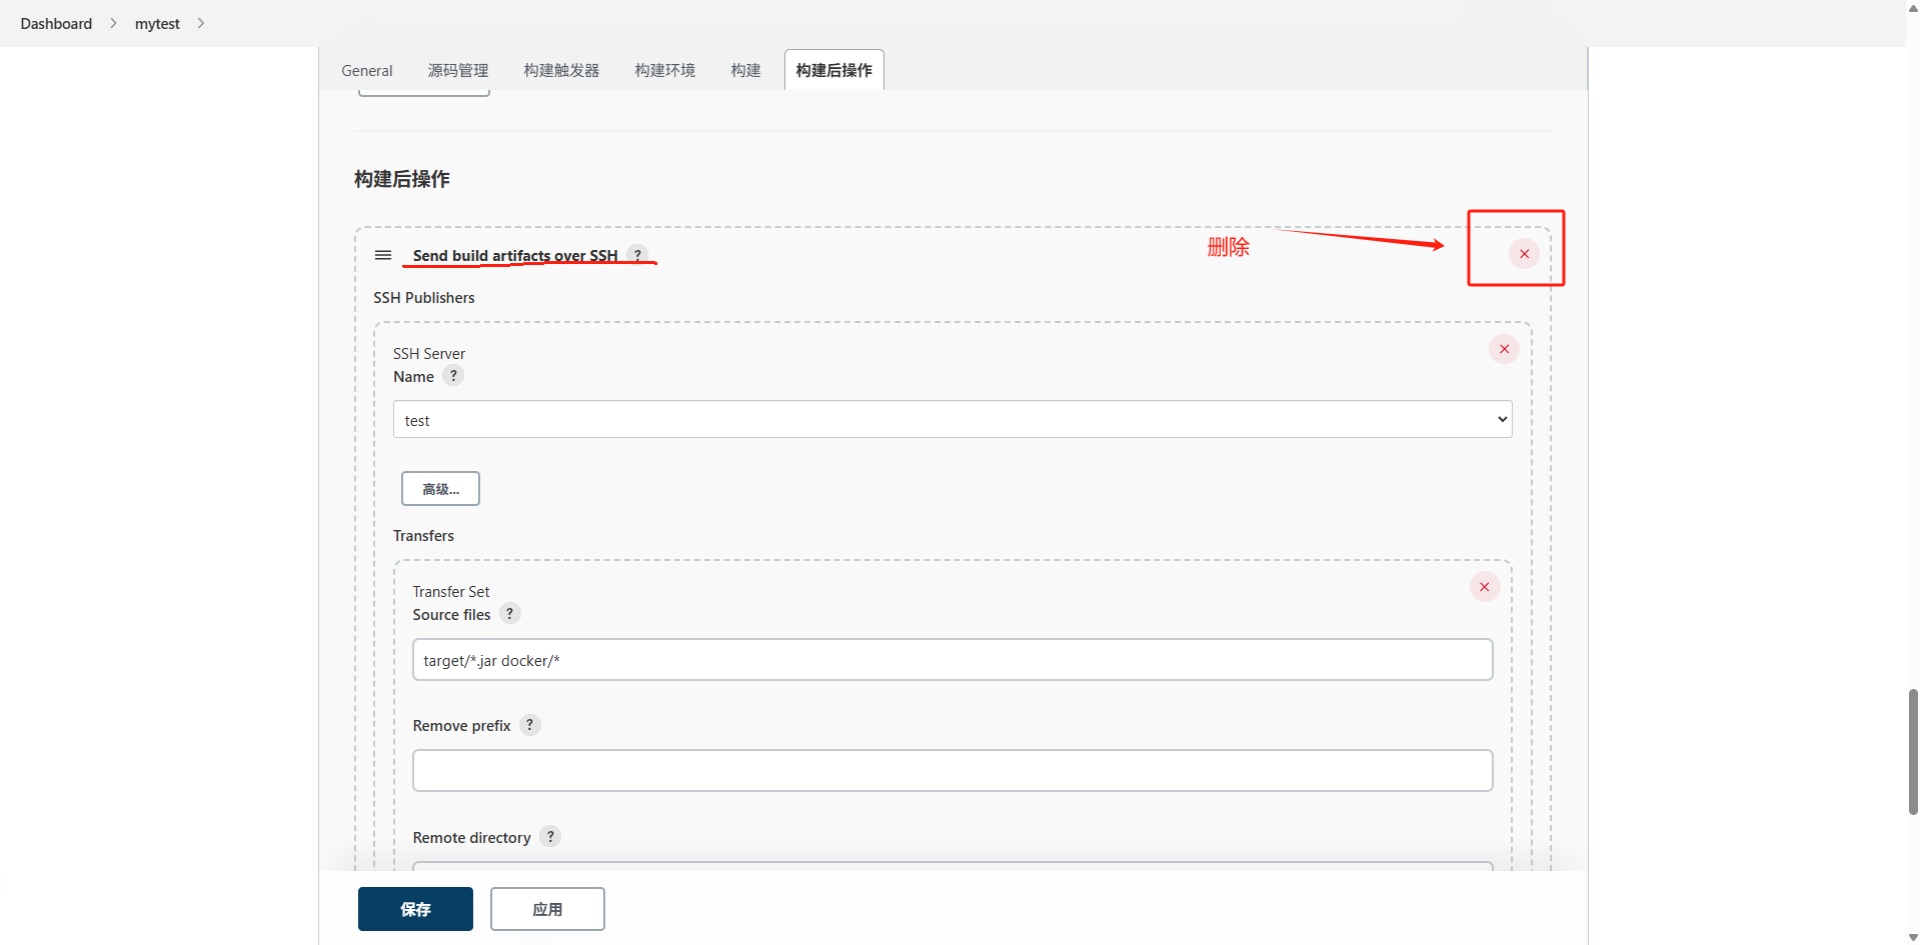Click the Transfer Set label

[451, 591]
